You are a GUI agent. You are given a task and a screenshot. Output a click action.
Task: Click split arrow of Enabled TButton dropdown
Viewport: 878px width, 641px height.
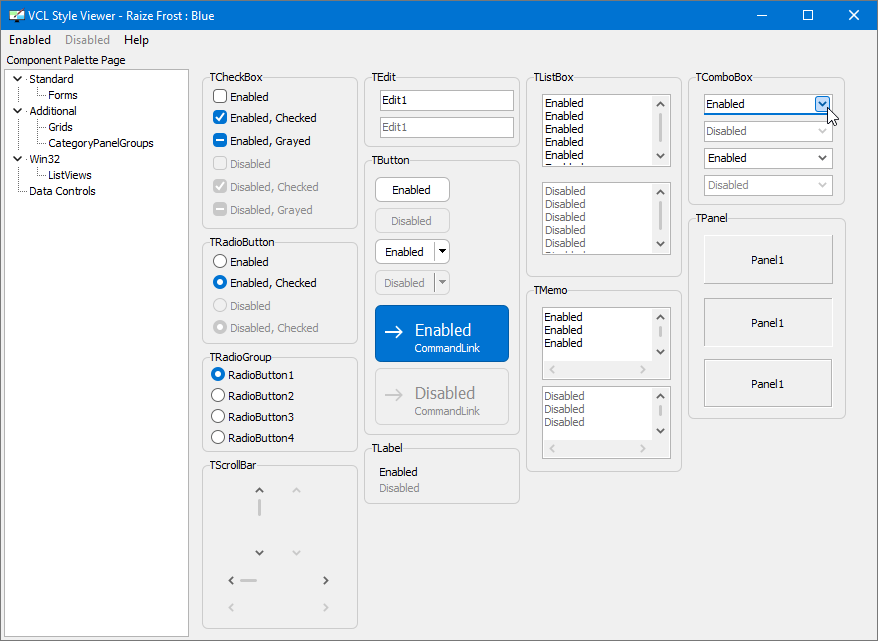(442, 251)
